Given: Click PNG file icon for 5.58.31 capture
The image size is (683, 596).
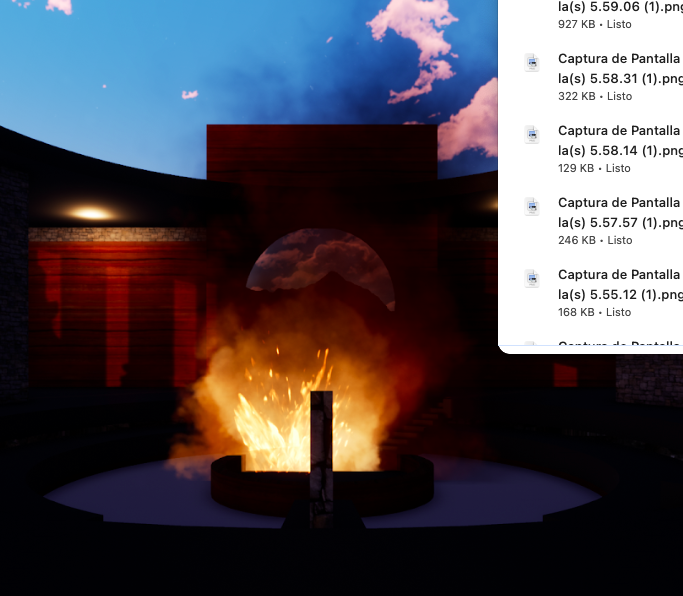Looking at the screenshot, I should 532,63.
